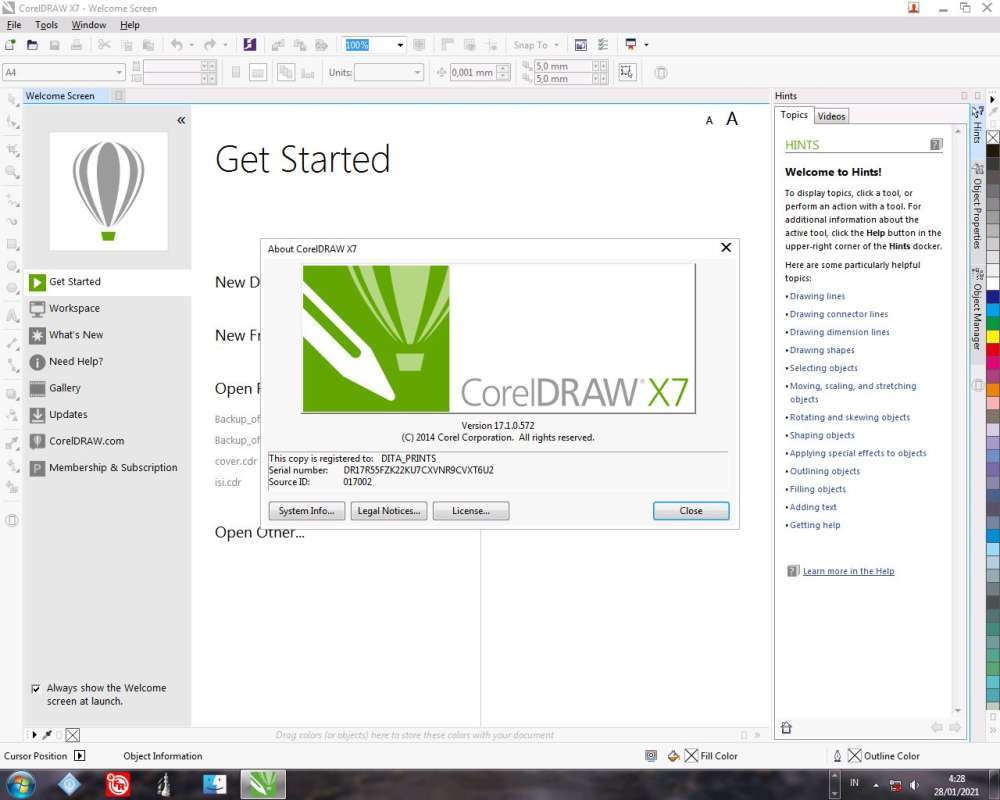Click the System Info button in About dialog
Screen dimensions: 1000x800
click(306, 511)
